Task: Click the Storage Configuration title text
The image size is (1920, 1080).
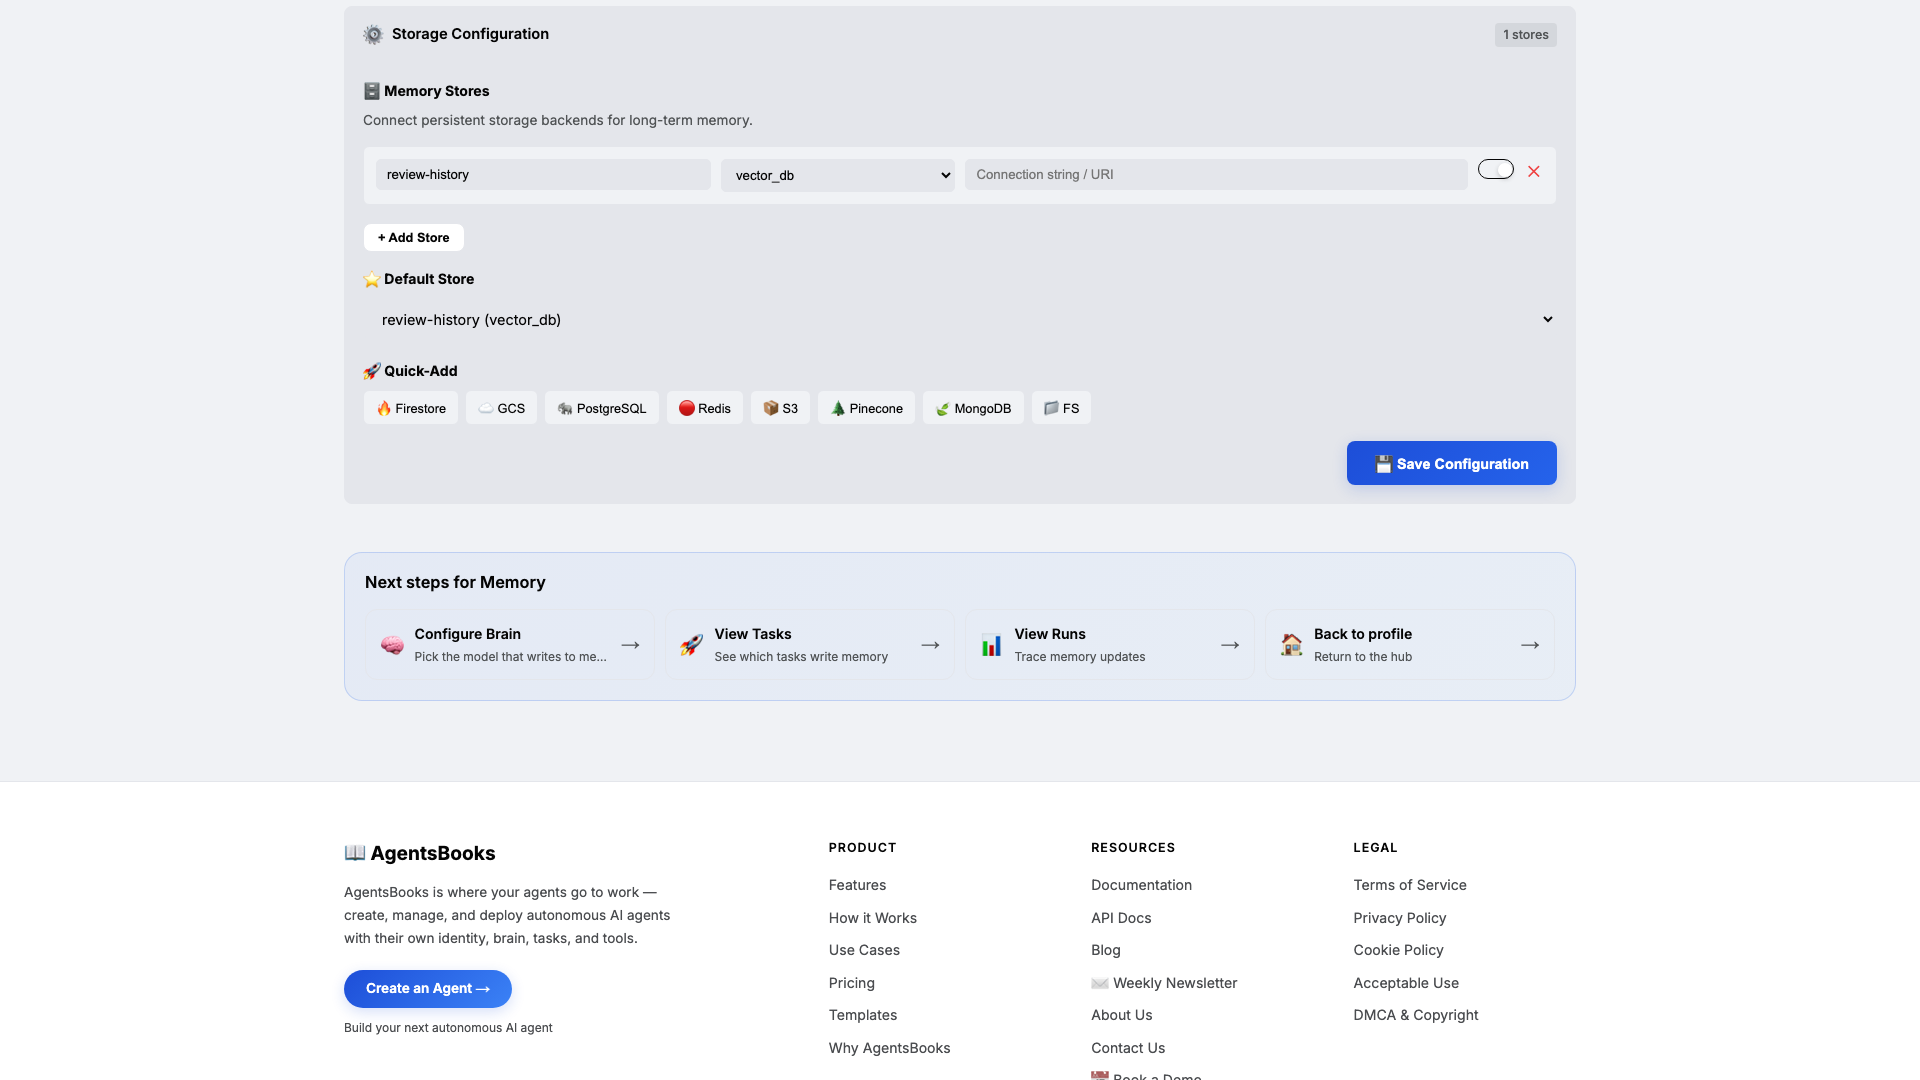Action: [x=470, y=34]
